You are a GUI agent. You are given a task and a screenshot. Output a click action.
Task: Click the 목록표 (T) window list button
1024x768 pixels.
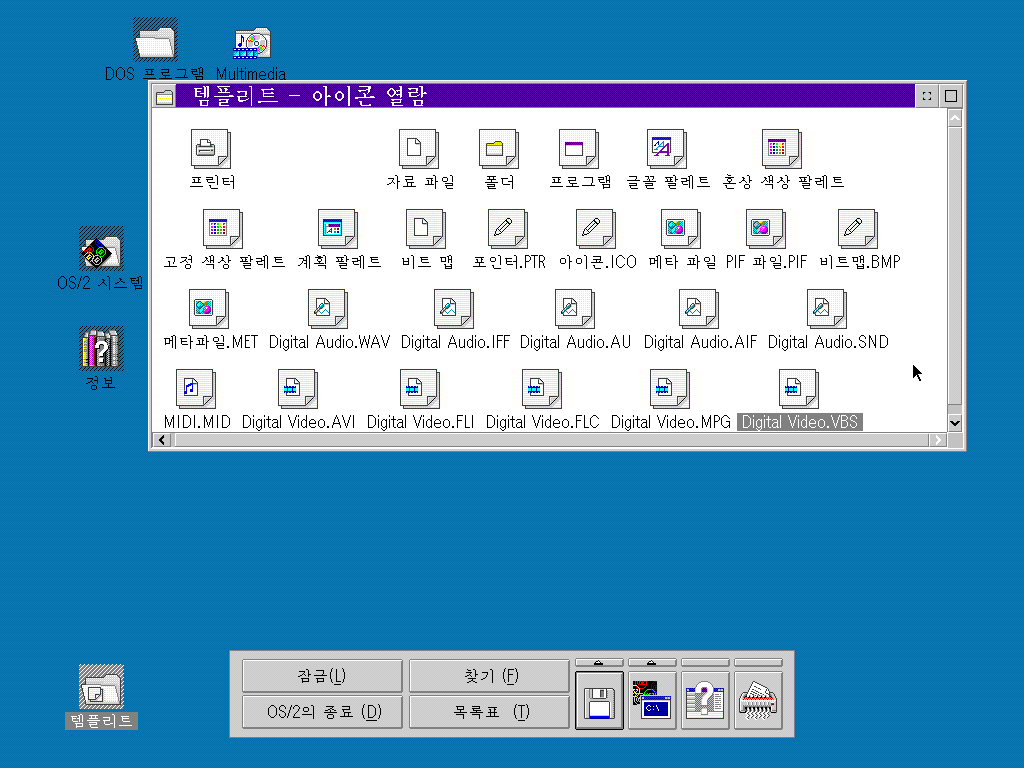click(489, 712)
